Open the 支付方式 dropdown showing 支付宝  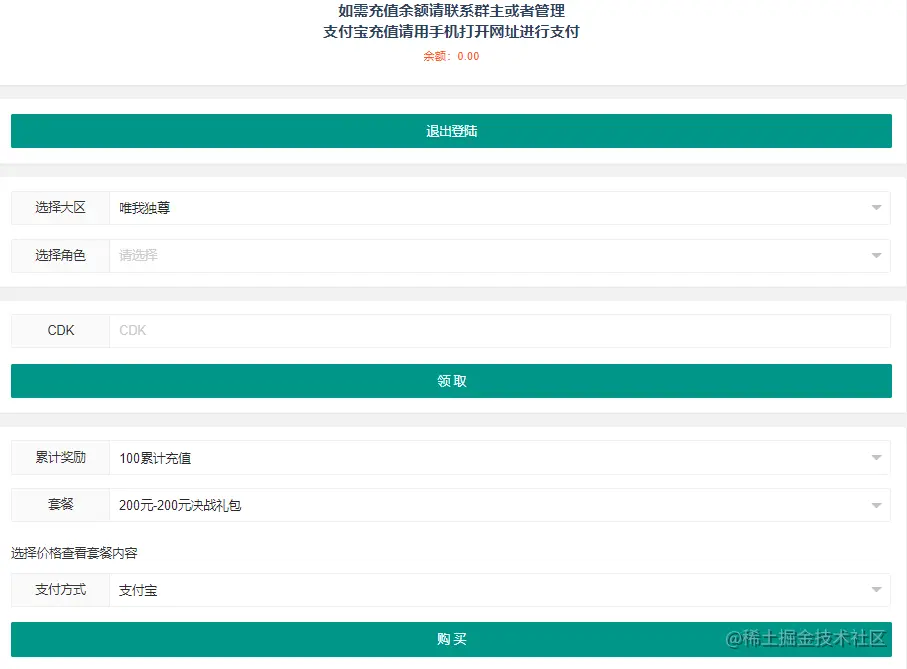(500, 590)
